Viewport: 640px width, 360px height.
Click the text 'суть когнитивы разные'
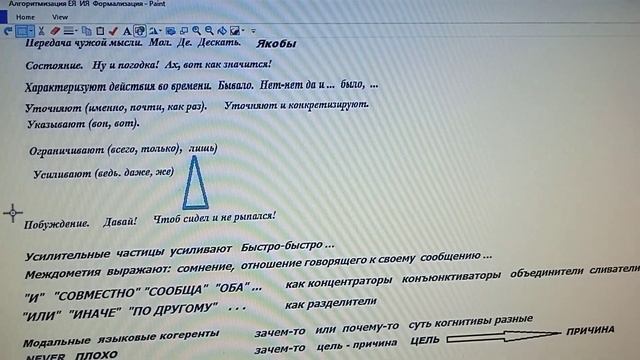pos(471,322)
